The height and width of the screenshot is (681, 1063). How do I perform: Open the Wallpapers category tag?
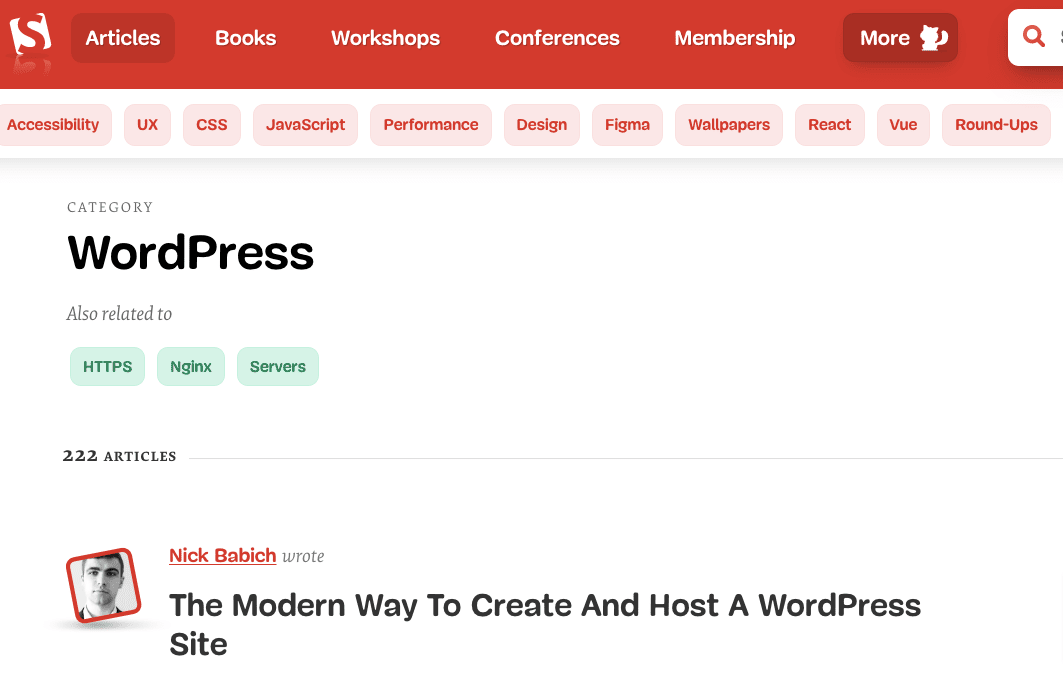pyautogui.click(x=729, y=125)
